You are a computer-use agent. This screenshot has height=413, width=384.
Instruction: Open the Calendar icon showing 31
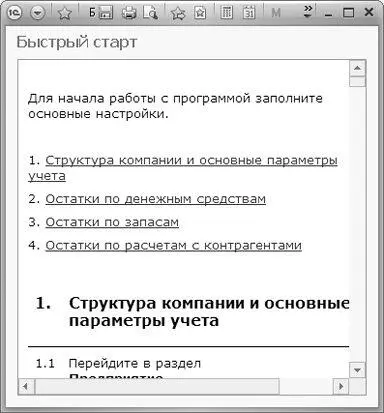pos(249,13)
